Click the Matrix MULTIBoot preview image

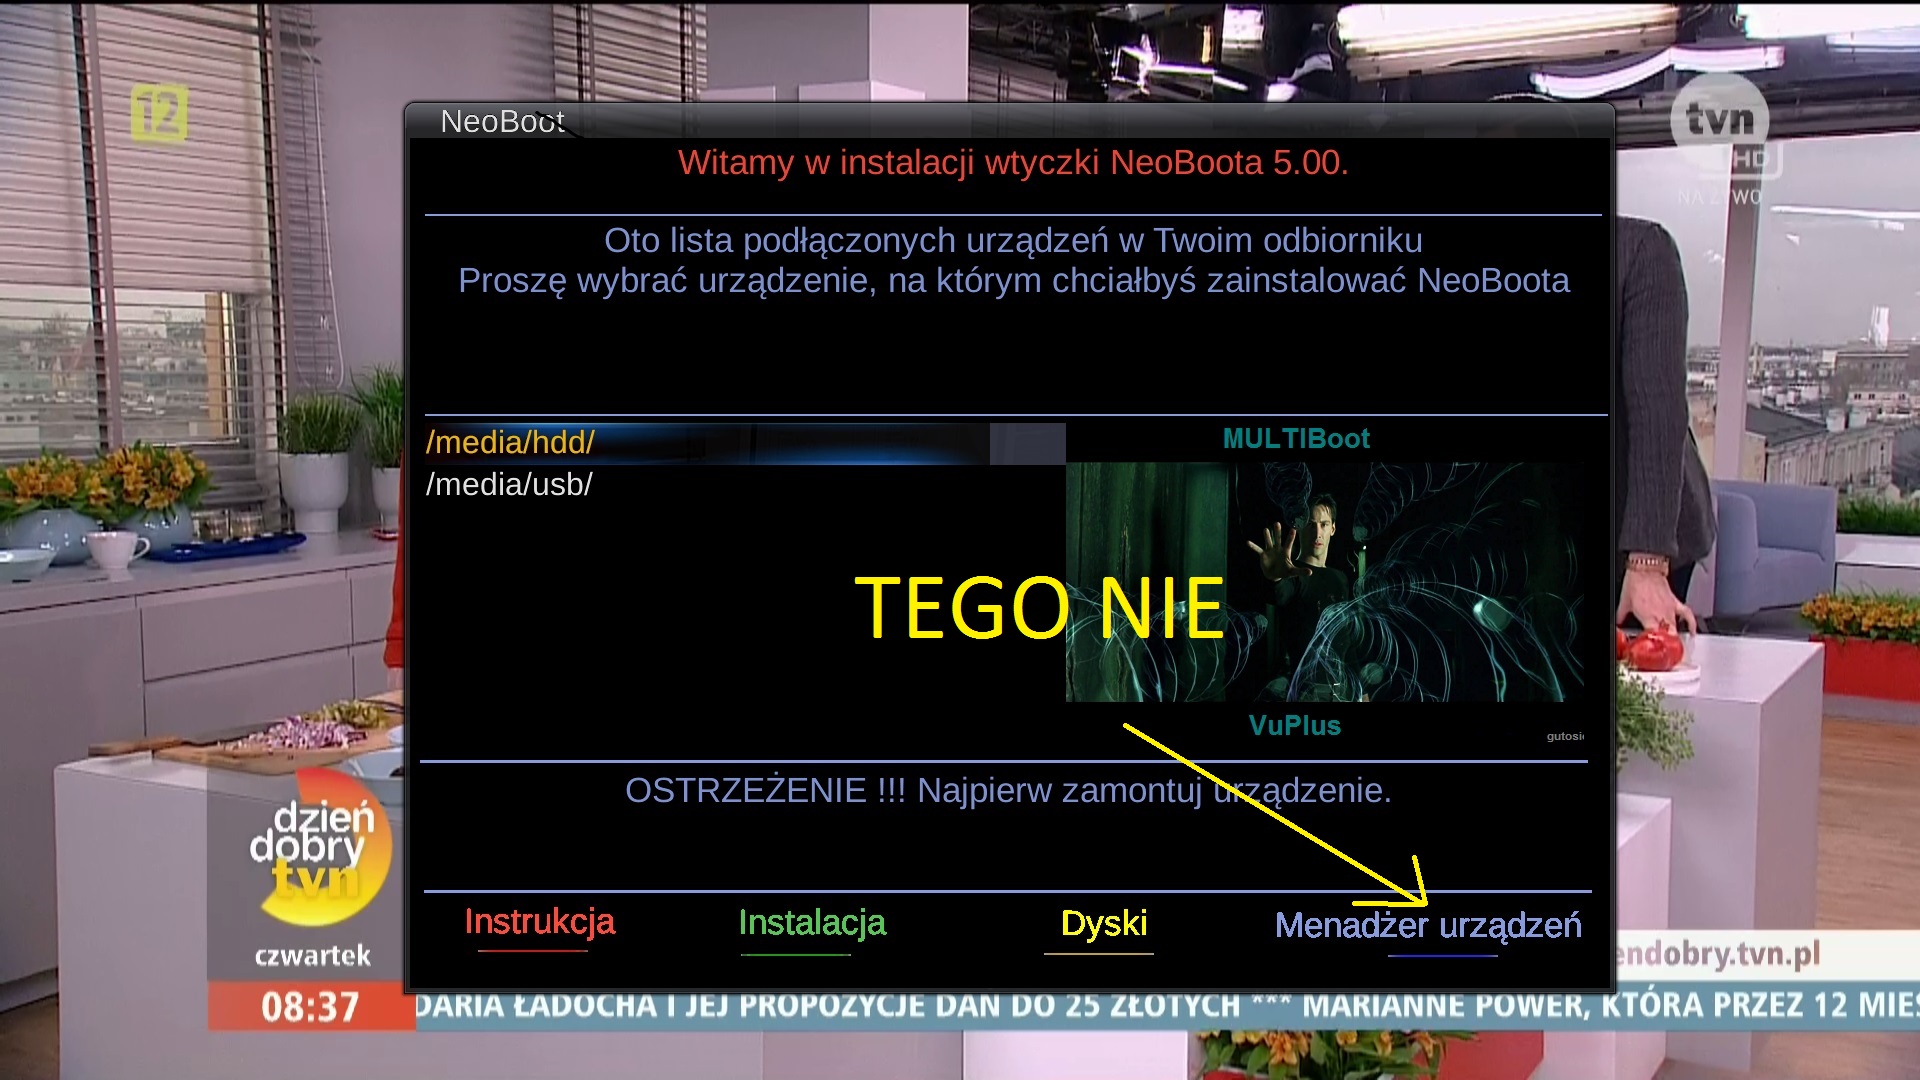coord(1325,582)
